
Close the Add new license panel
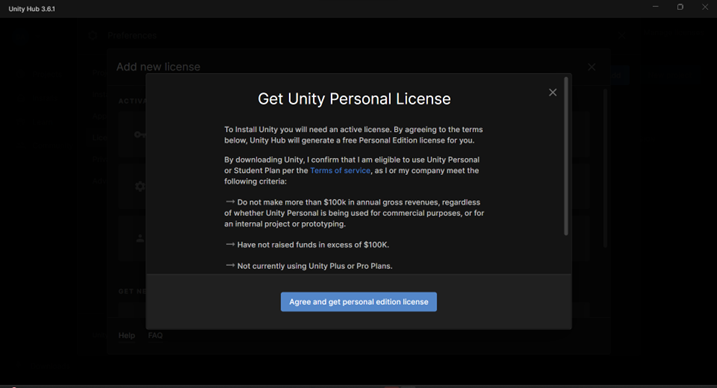point(591,67)
